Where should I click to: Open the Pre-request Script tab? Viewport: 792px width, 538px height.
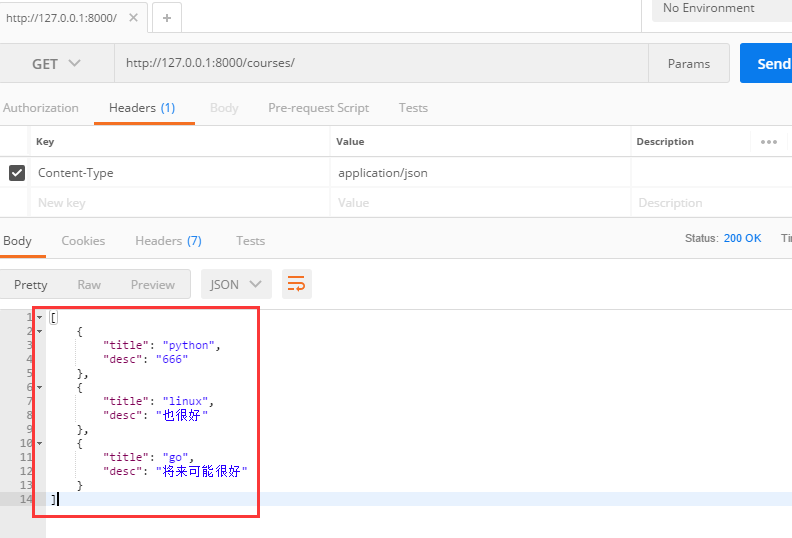318,108
